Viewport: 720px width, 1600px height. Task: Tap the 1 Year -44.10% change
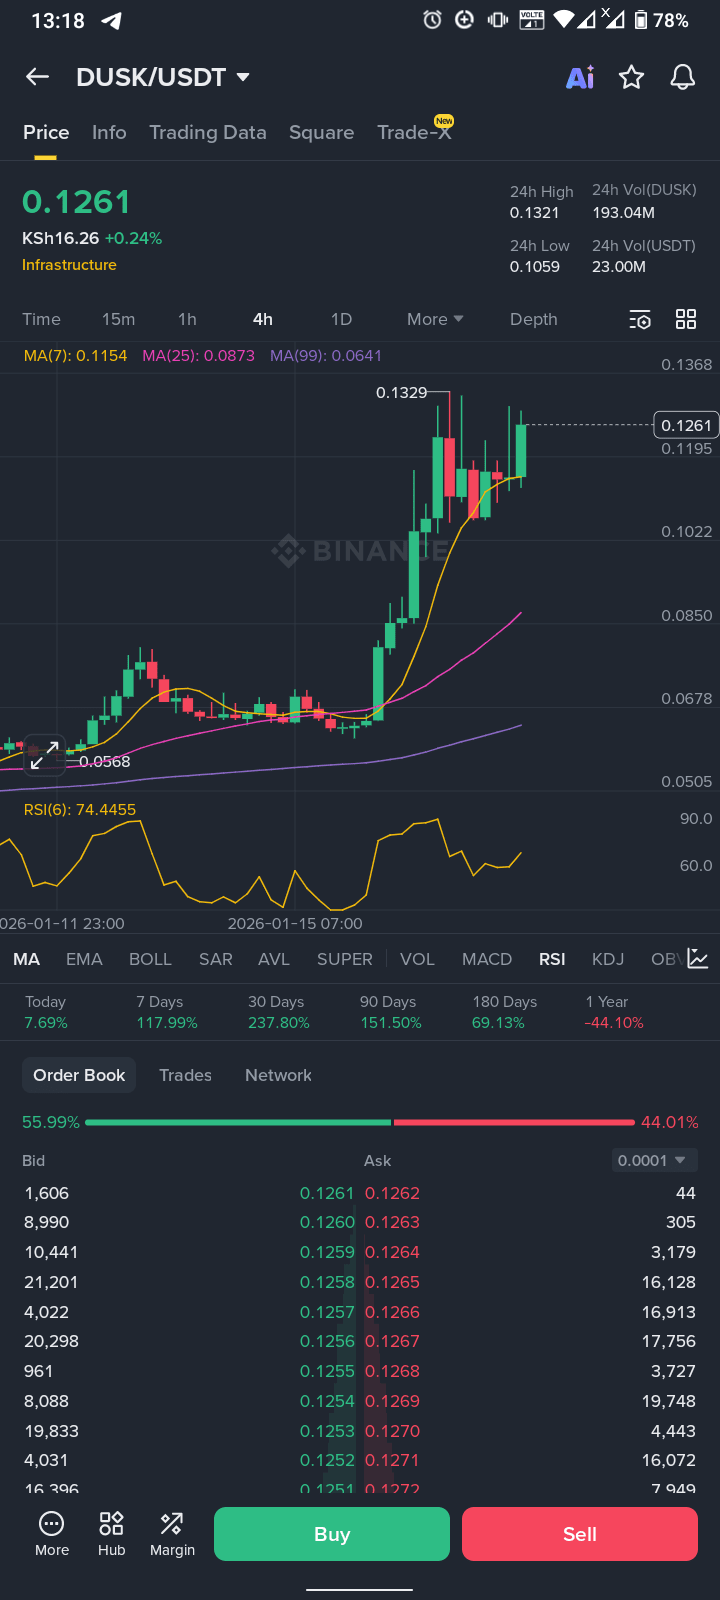[614, 1012]
